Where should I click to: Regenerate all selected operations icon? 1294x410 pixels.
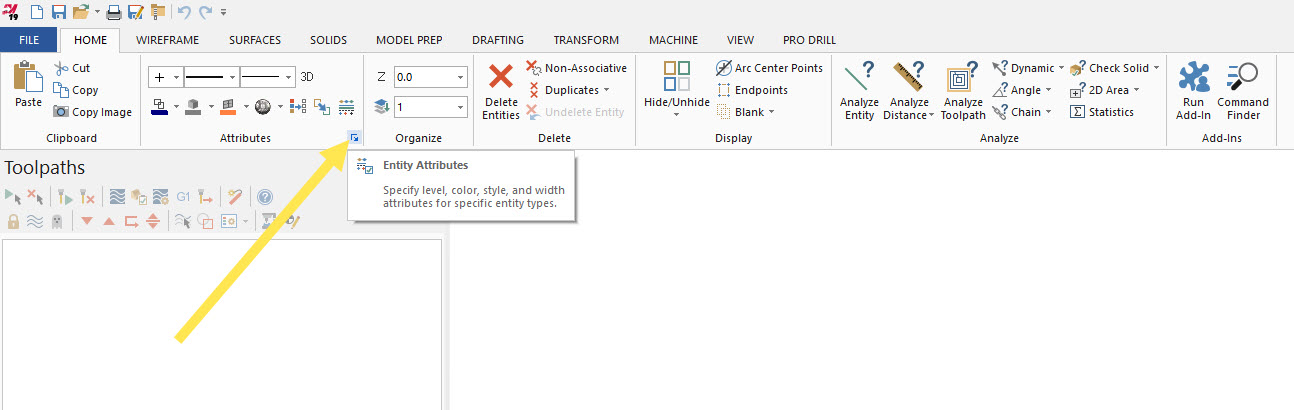65,197
